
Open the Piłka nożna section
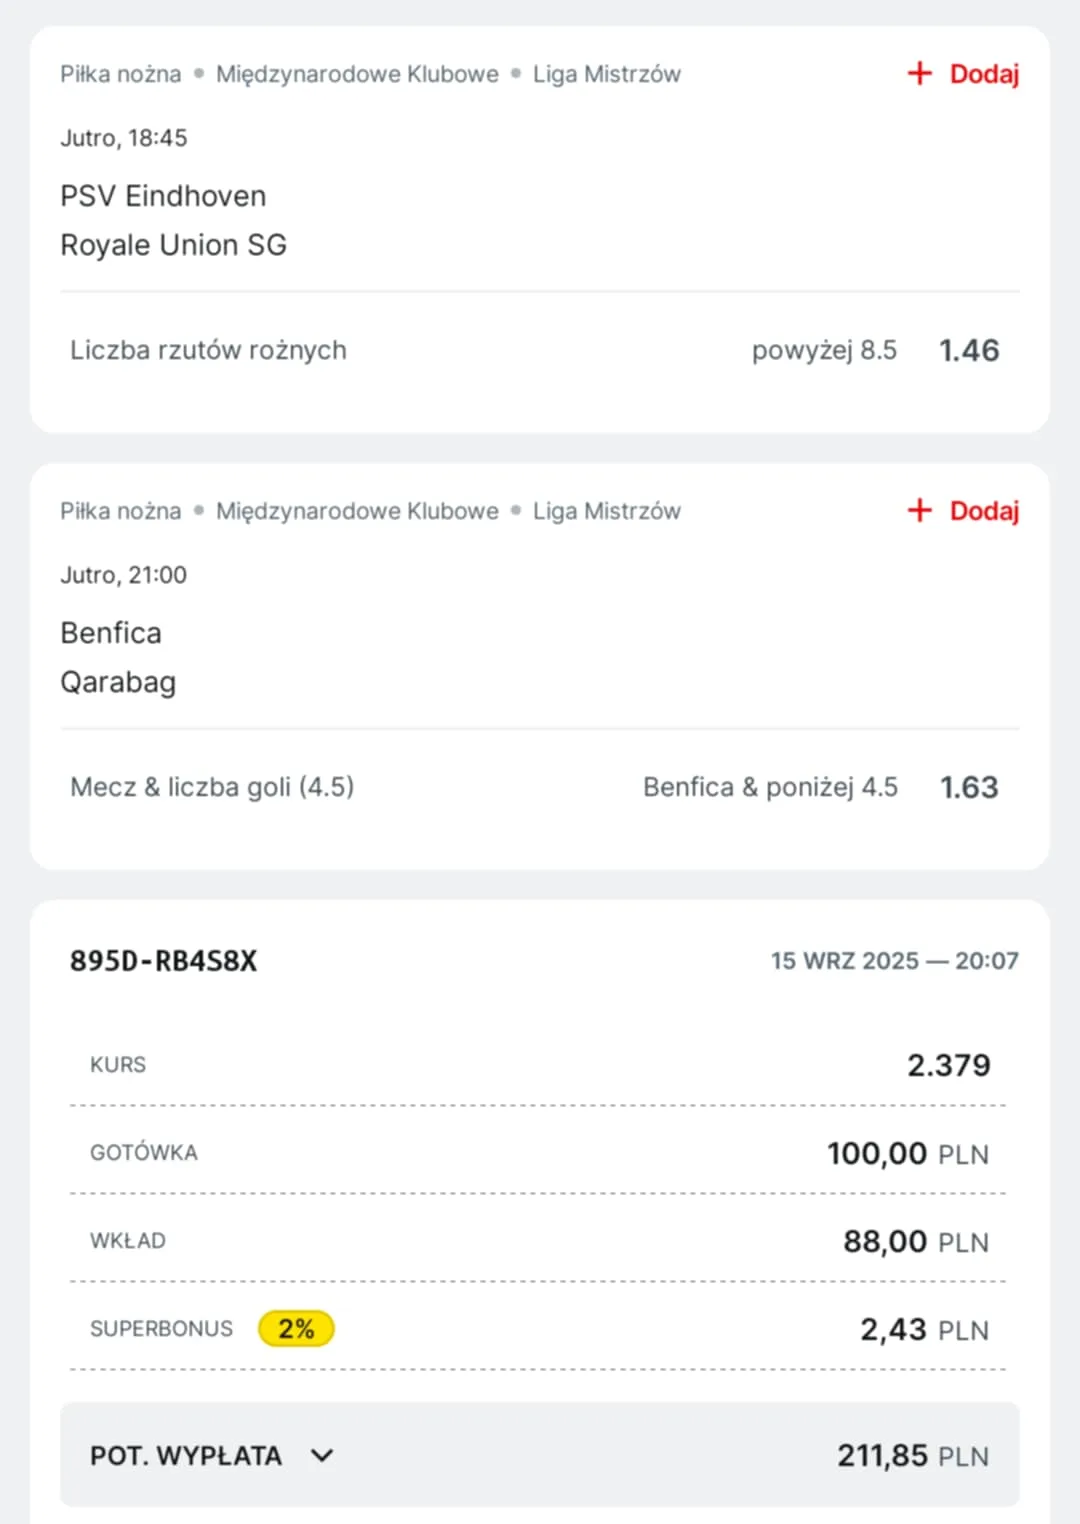pos(119,73)
